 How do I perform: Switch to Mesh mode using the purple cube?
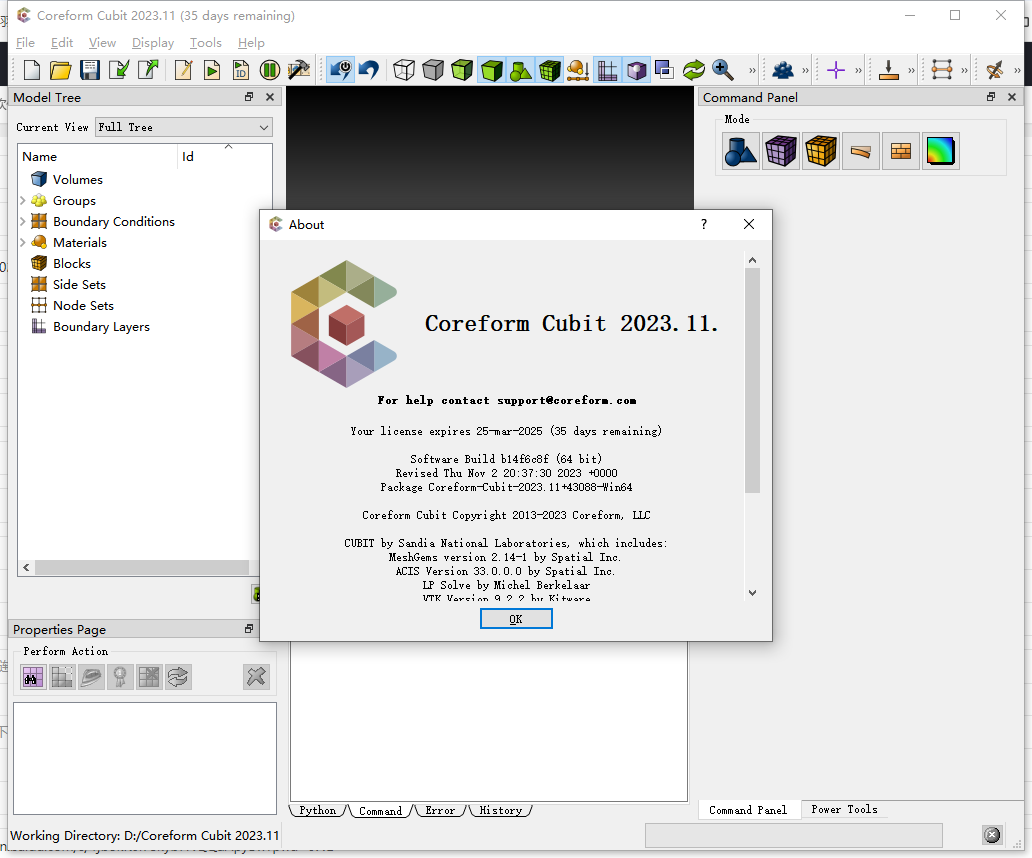click(781, 151)
